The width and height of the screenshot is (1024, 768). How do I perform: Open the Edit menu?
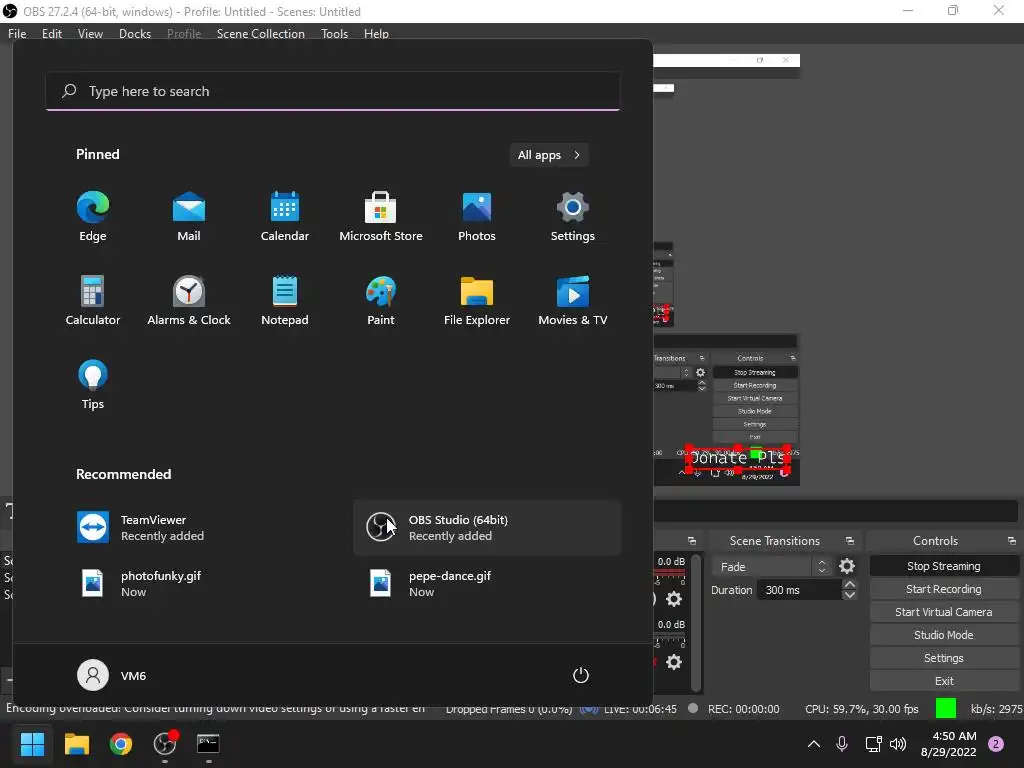click(52, 33)
